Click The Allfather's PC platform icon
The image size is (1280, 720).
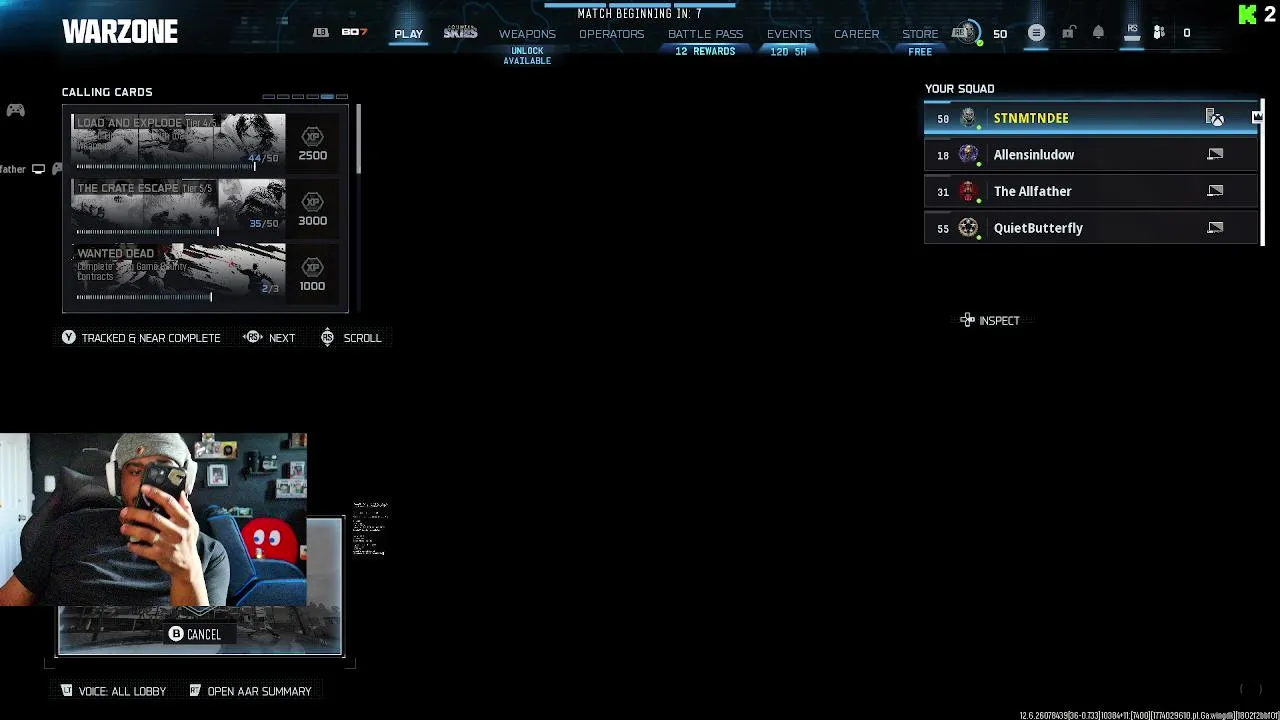tap(1215, 191)
